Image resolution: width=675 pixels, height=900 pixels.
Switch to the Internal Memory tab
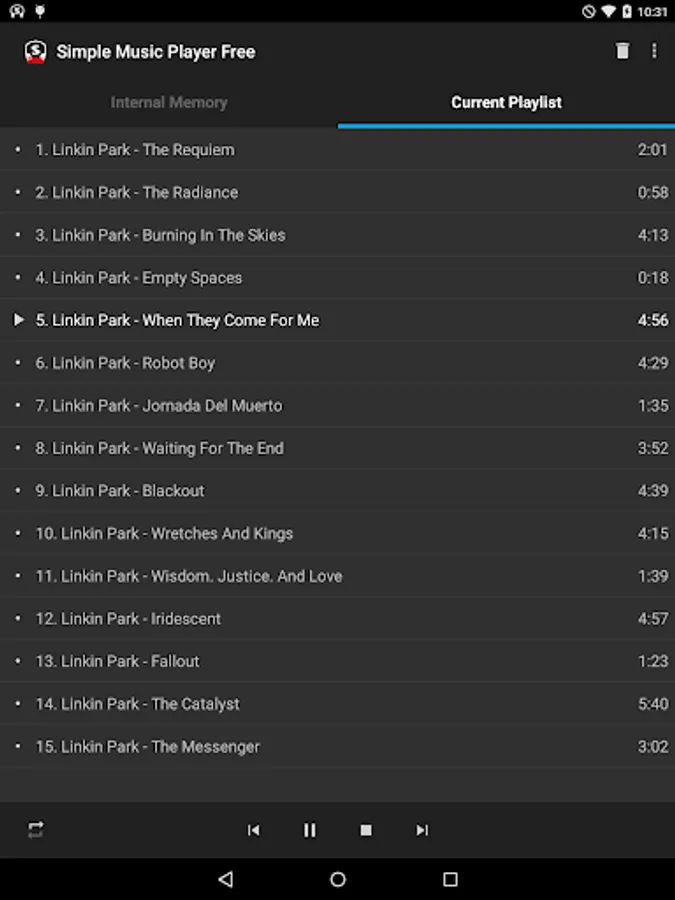click(x=169, y=103)
